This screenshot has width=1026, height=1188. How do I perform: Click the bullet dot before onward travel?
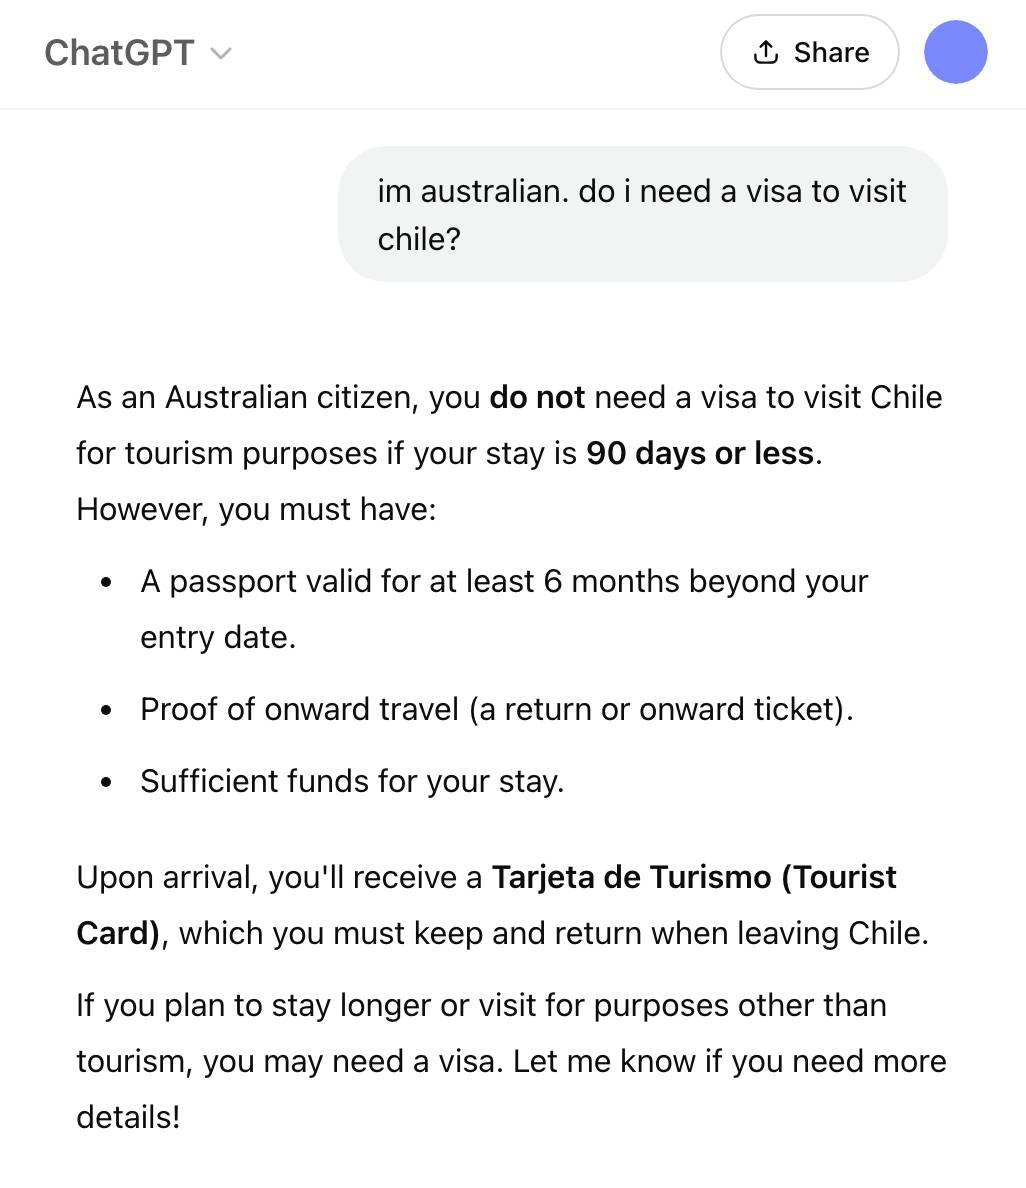(107, 711)
